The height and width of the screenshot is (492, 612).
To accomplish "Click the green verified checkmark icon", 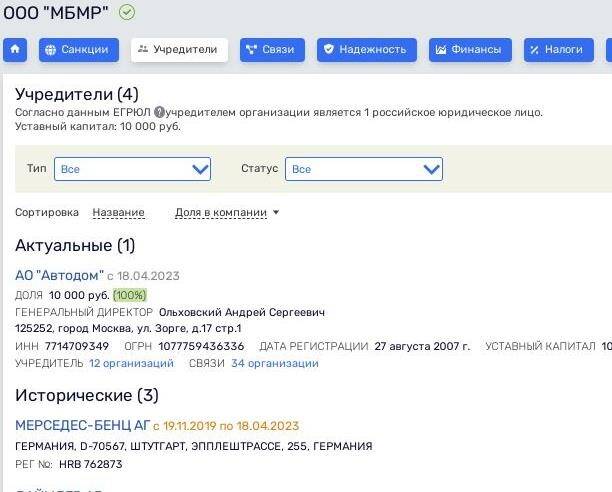I will tap(126, 12).
